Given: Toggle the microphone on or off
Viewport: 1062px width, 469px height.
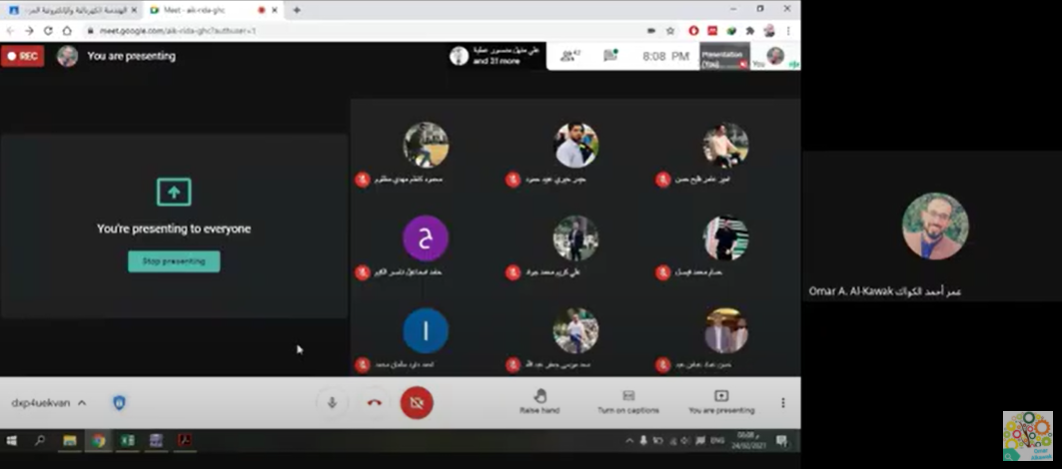Looking at the screenshot, I should tap(331, 403).
